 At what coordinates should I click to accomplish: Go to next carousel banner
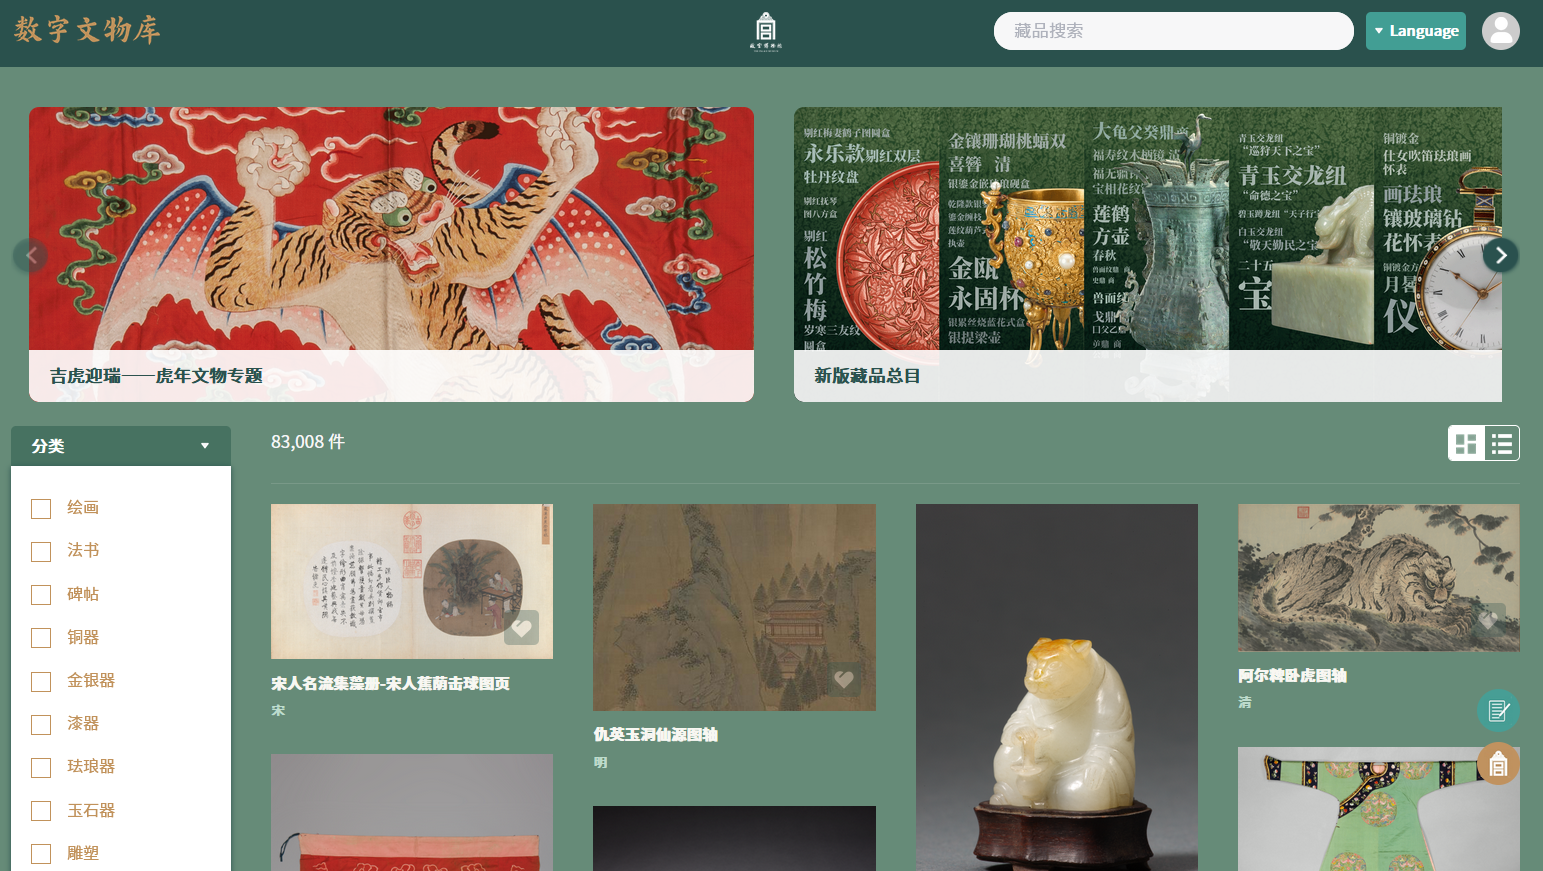1500,255
